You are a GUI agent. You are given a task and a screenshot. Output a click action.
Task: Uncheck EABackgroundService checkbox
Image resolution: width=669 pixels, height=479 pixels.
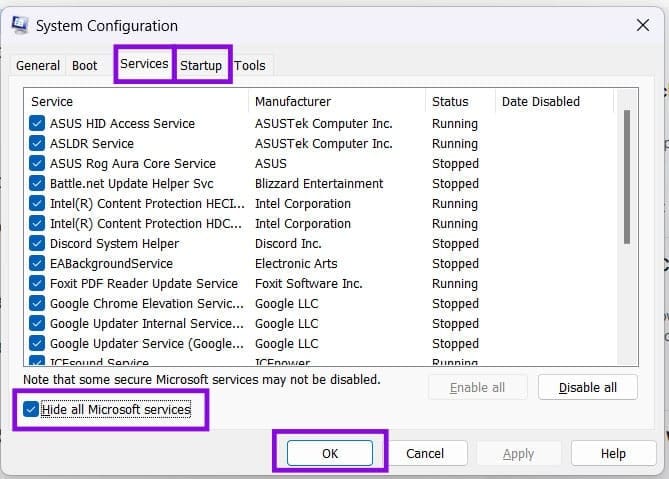tap(37, 264)
